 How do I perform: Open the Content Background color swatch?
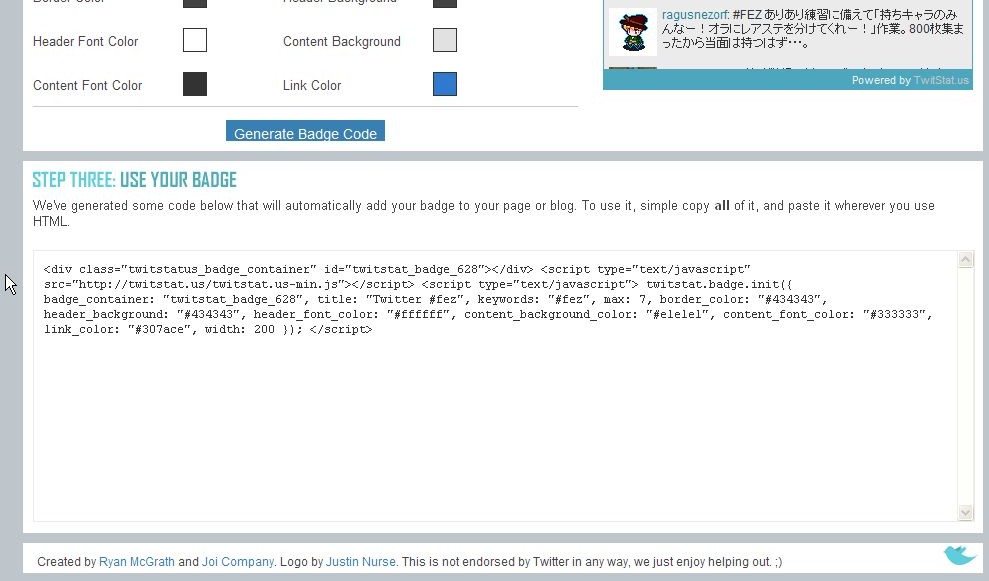click(445, 40)
